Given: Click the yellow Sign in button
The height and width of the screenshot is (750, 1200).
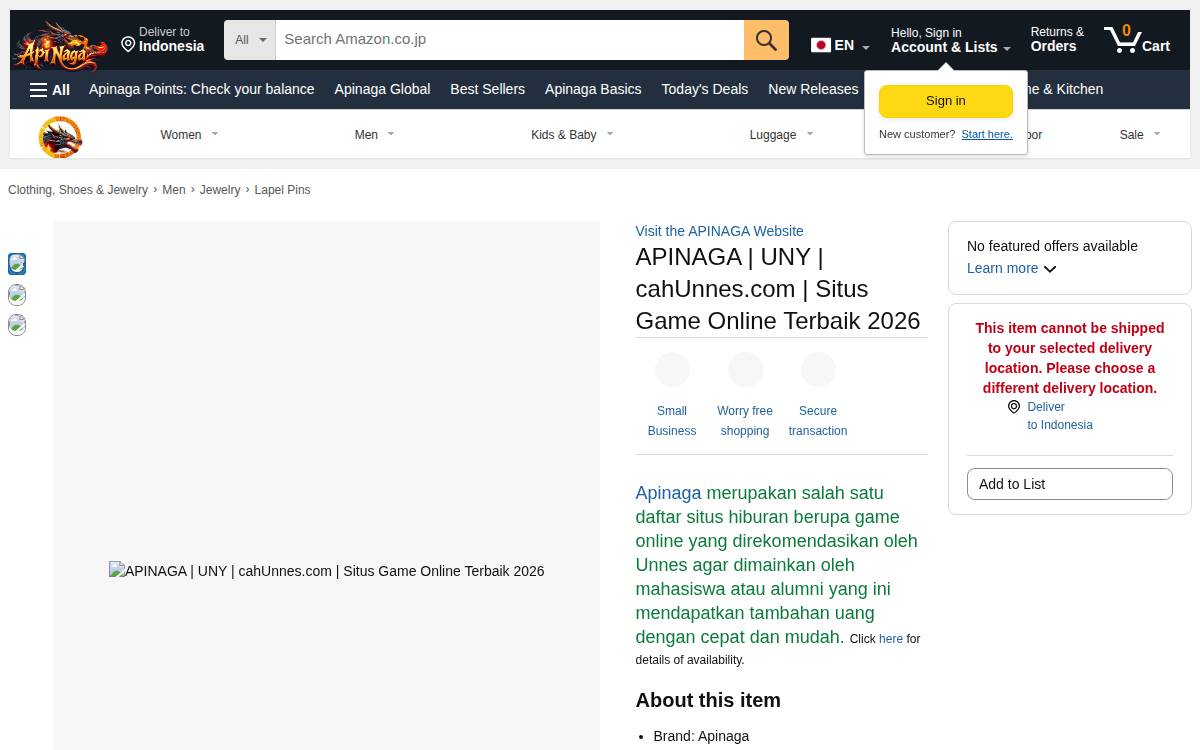Looking at the screenshot, I should (946, 101).
